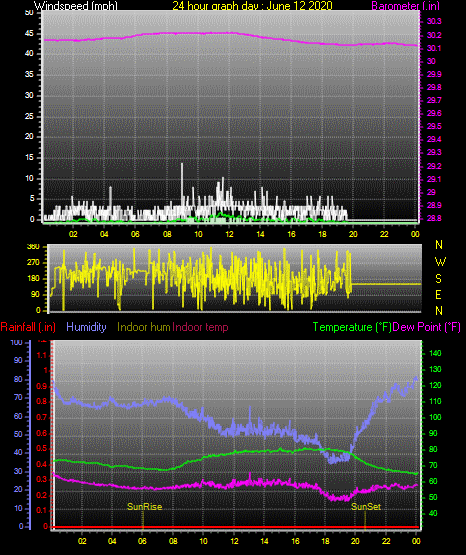
Task: Click the "Barometer (.in)" axis title
Action: click(405, 6)
